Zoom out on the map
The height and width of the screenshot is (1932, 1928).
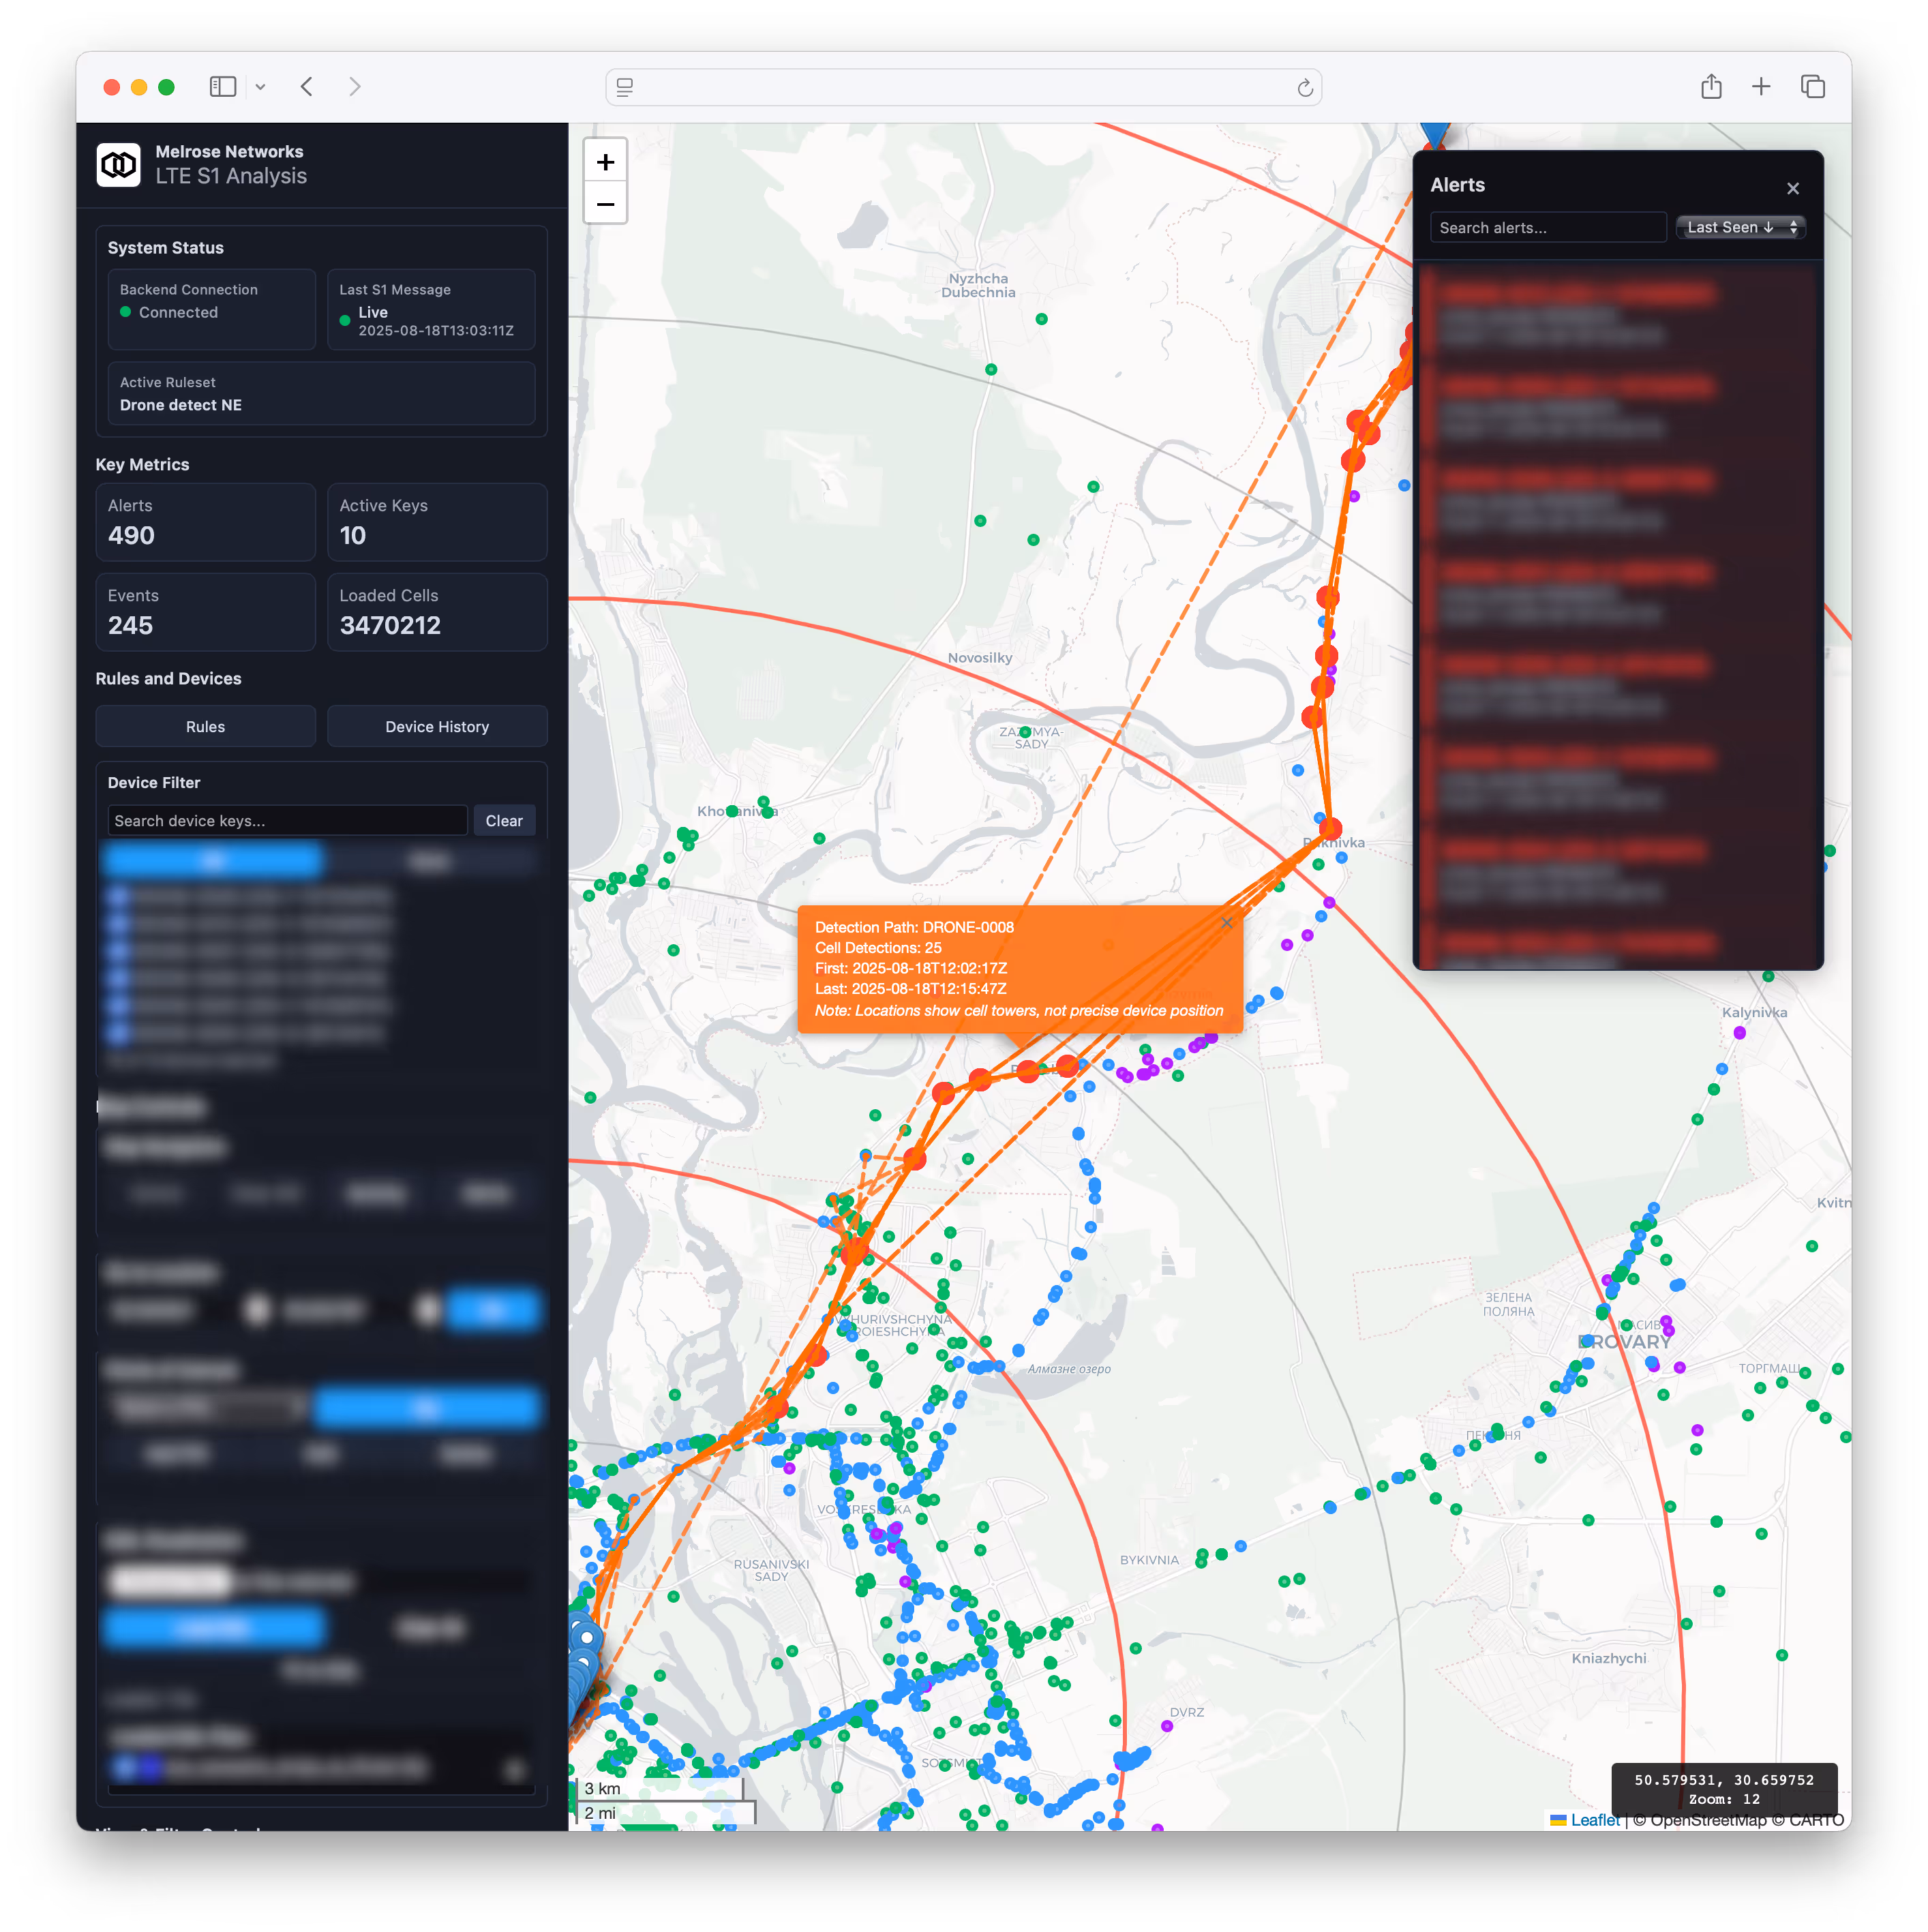click(605, 204)
